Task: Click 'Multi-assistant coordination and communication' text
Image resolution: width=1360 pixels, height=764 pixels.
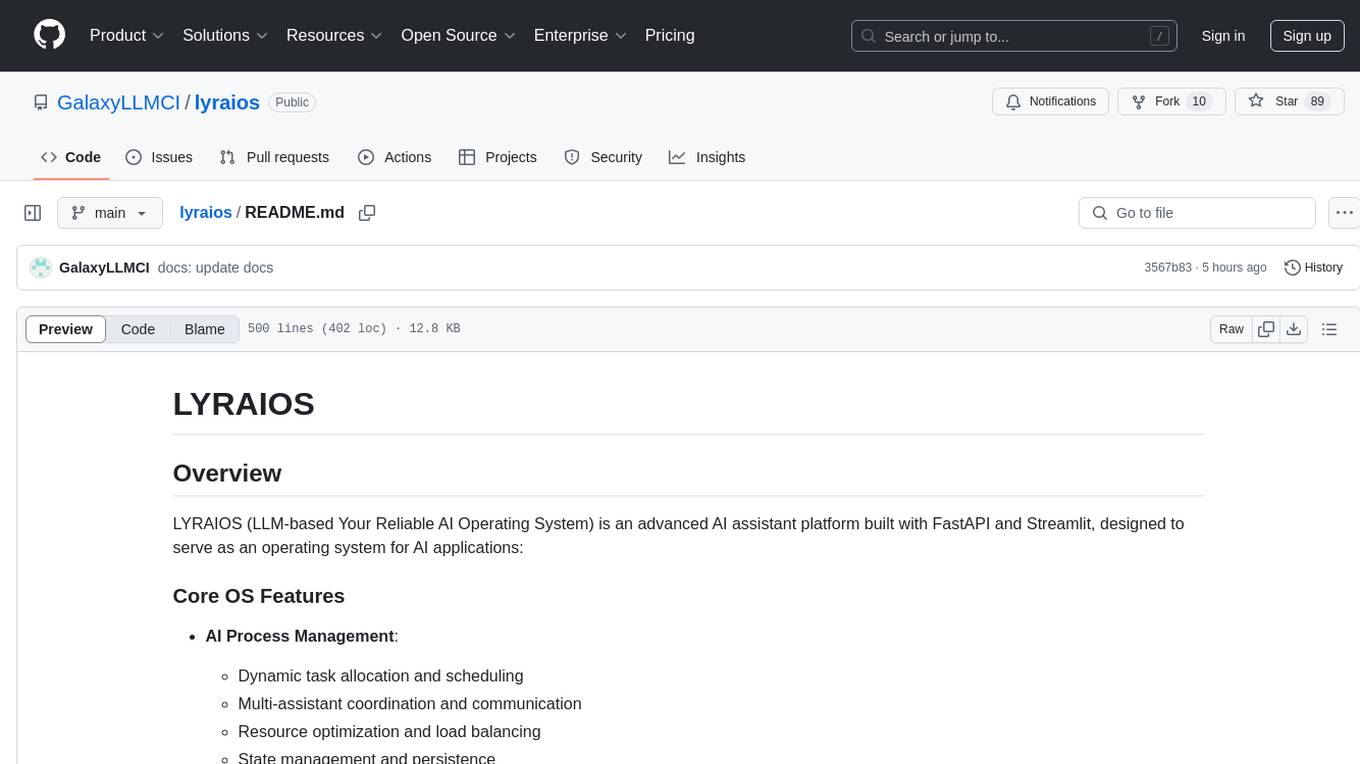Action: [x=410, y=704]
